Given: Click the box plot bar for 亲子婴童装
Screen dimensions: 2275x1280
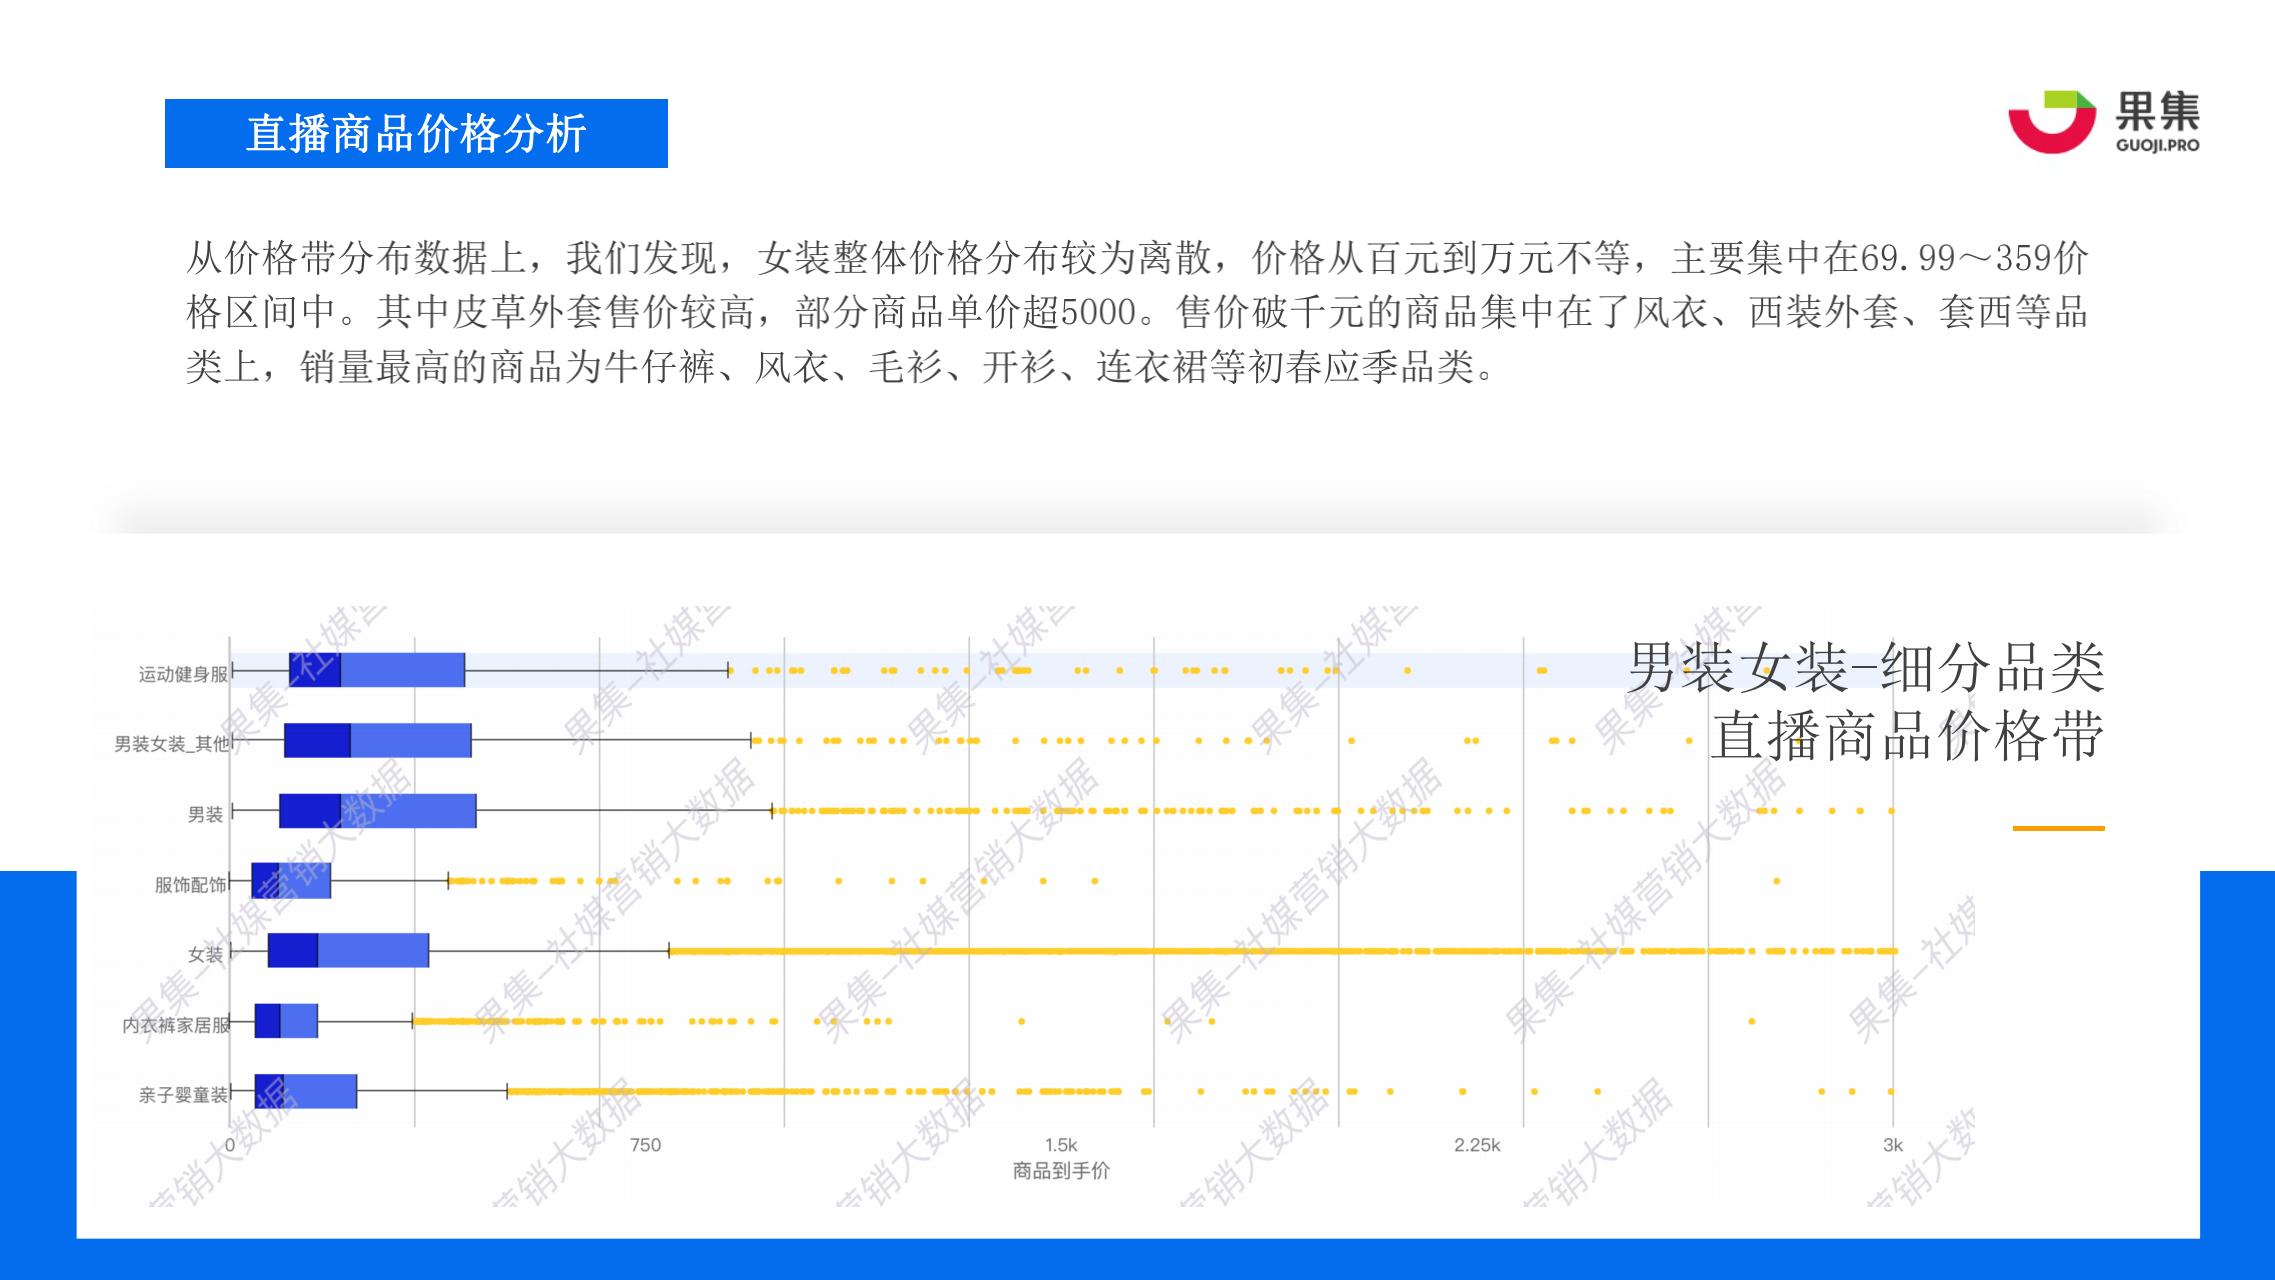Looking at the screenshot, I should point(305,1091).
